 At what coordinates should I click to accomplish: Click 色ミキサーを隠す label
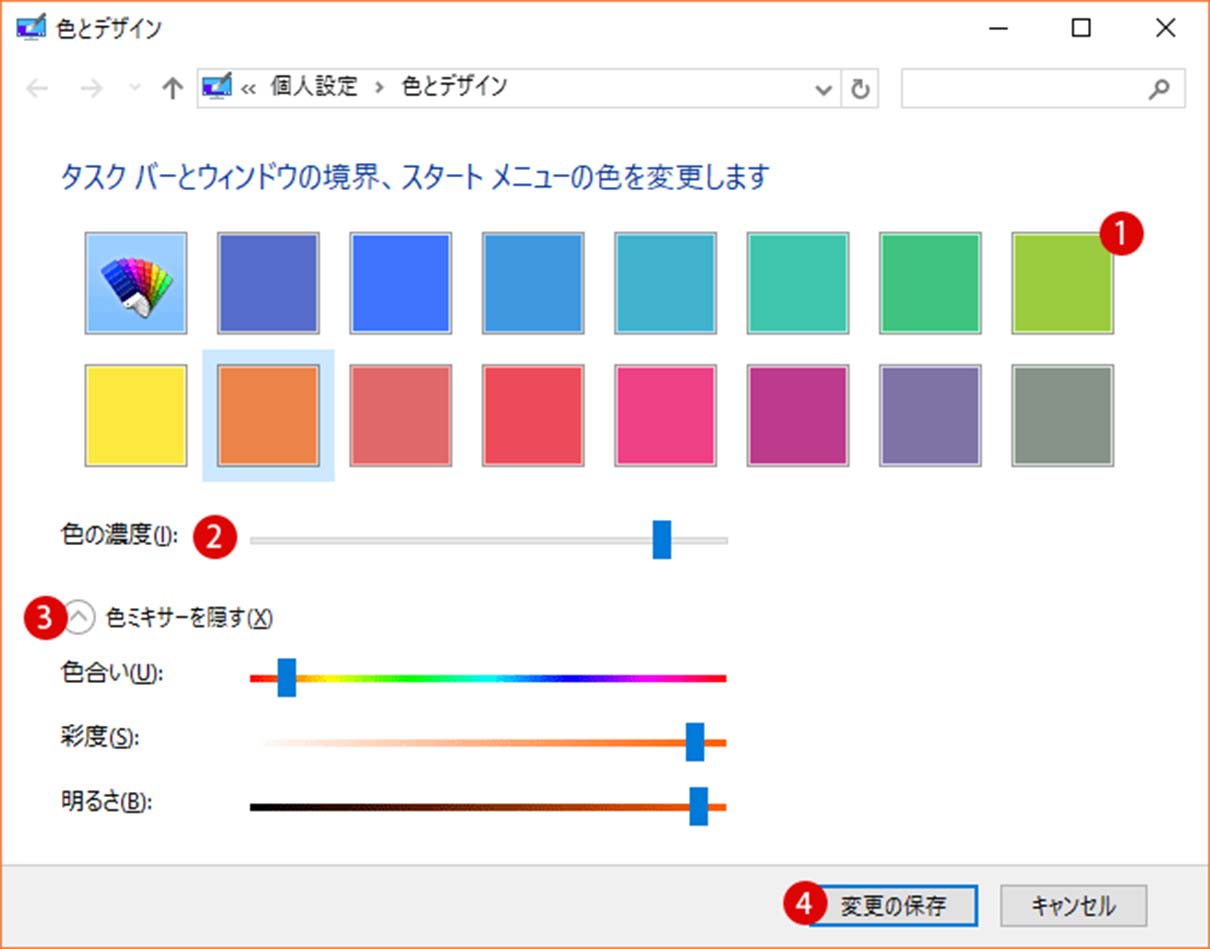[189, 618]
